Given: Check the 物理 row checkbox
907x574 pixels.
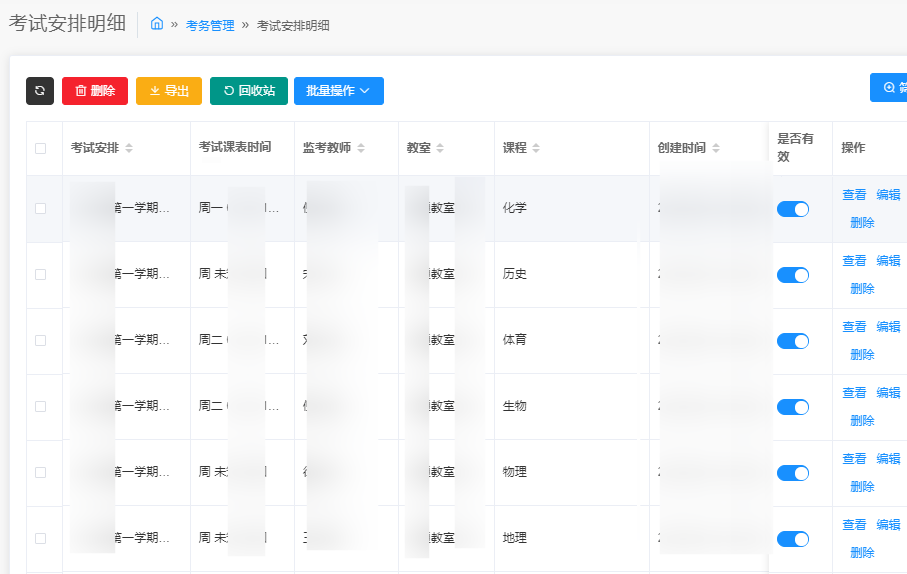Looking at the screenshot, I should point(40,472).
